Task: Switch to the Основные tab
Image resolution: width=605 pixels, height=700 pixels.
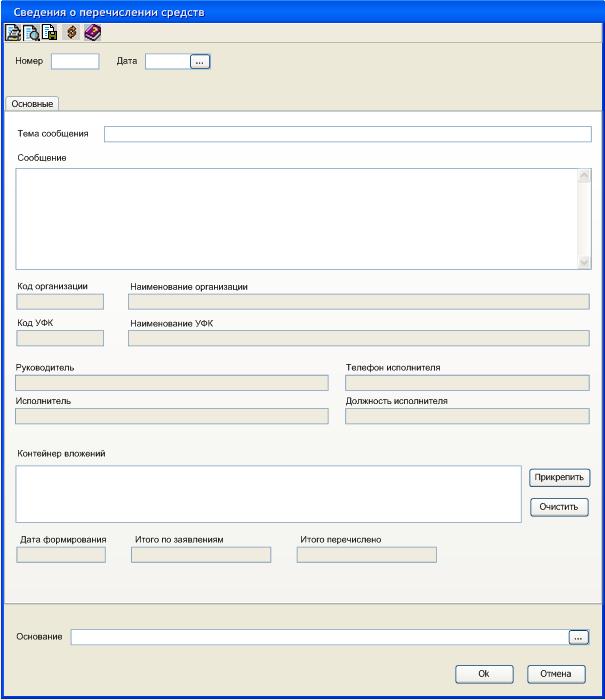Action: click(32, 104)
